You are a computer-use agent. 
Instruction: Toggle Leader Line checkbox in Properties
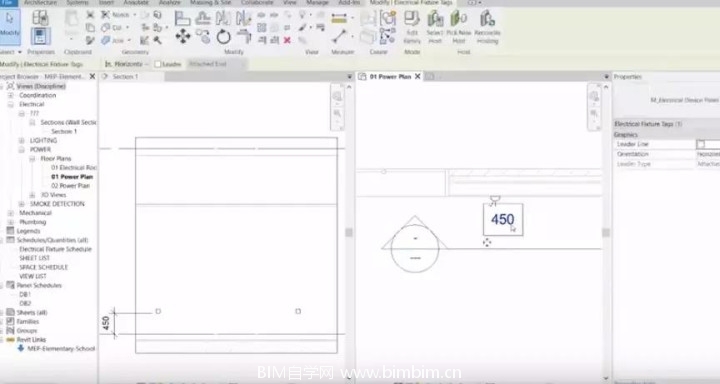(x=701, y=144)
